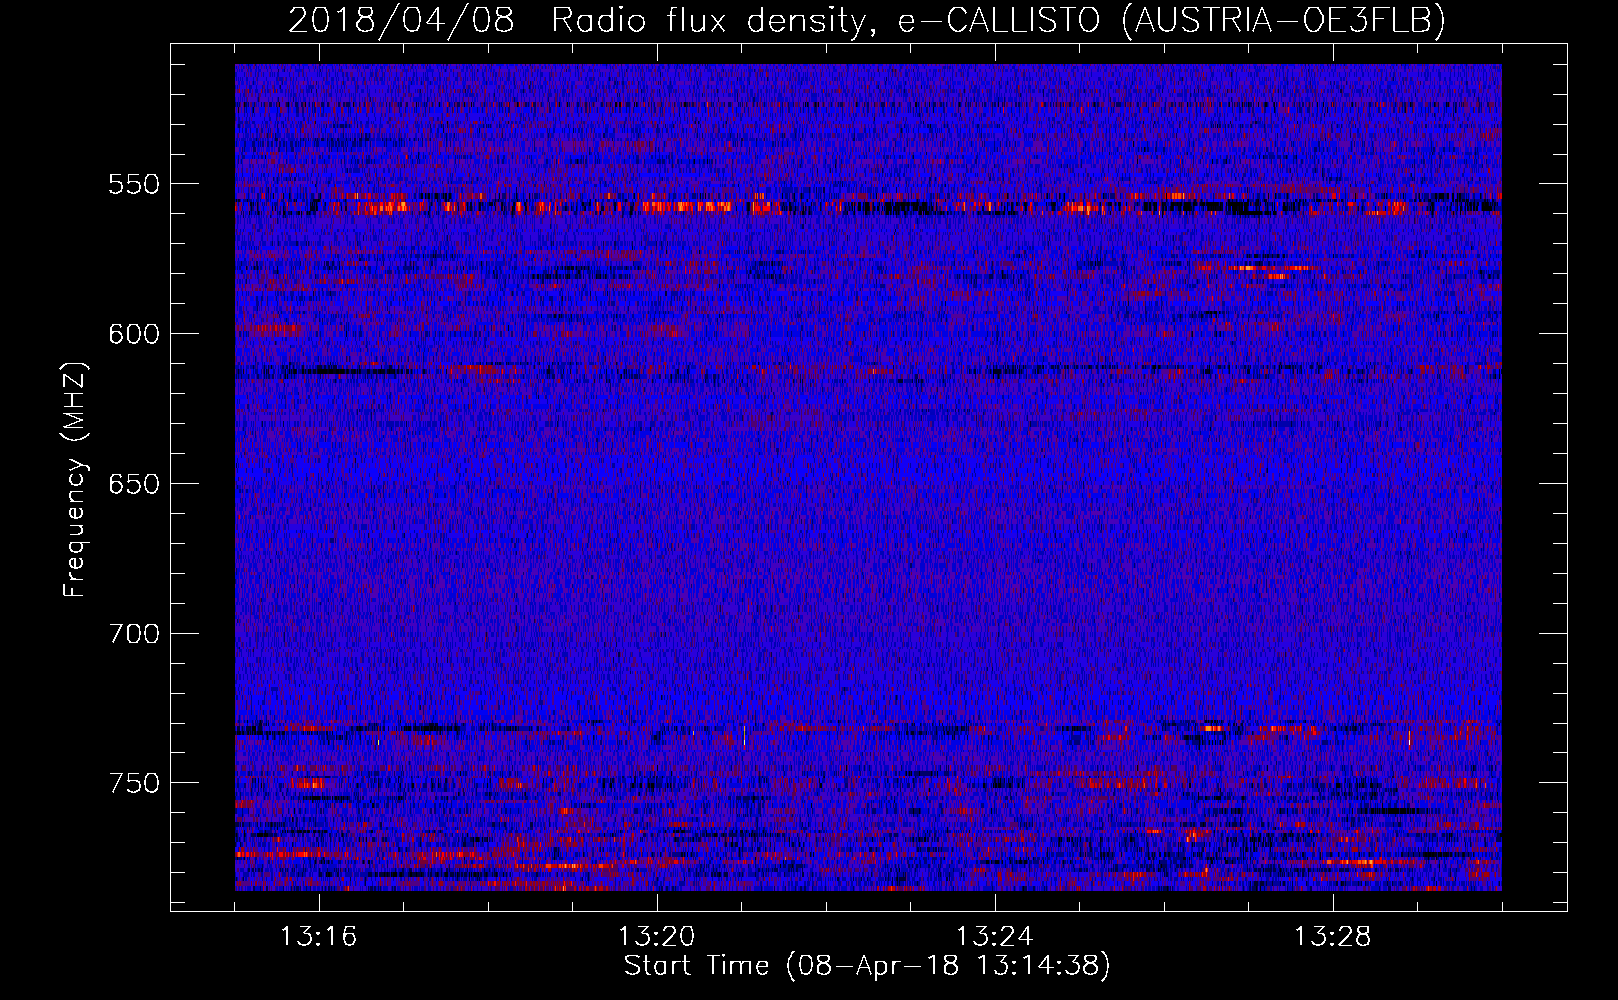Click the plot title mentioning e-CALLISTO
This screenshot has height=1000, width=1618.
(867, 20)
